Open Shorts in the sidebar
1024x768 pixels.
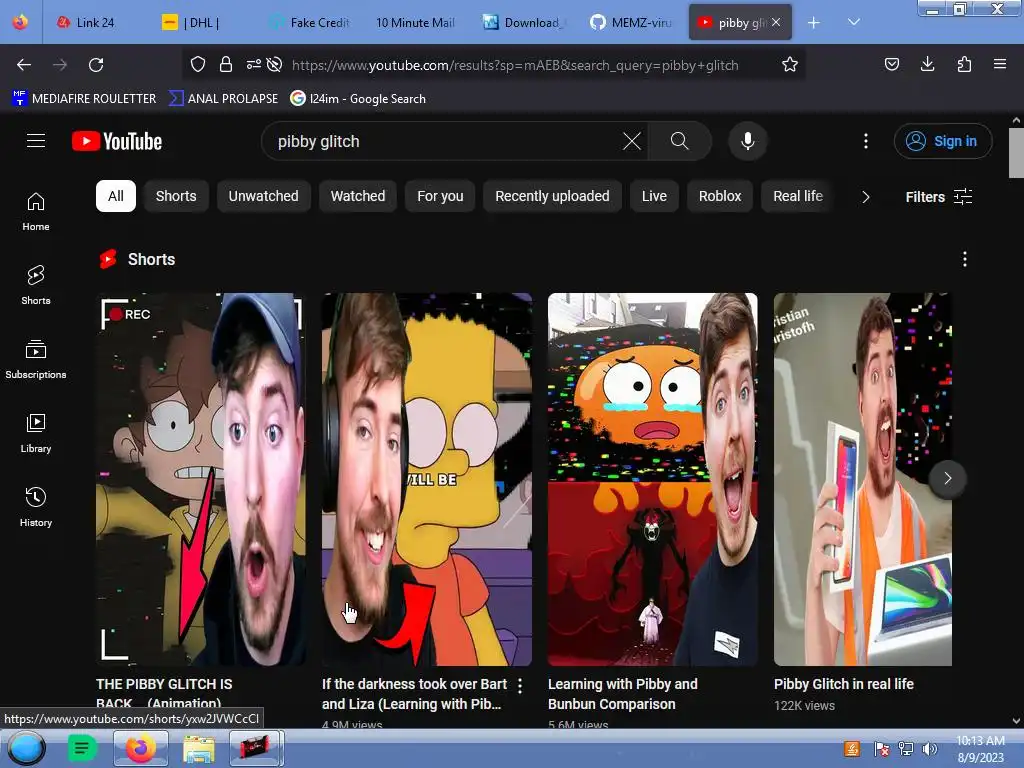pyautogui.click(x=36, y=285)
